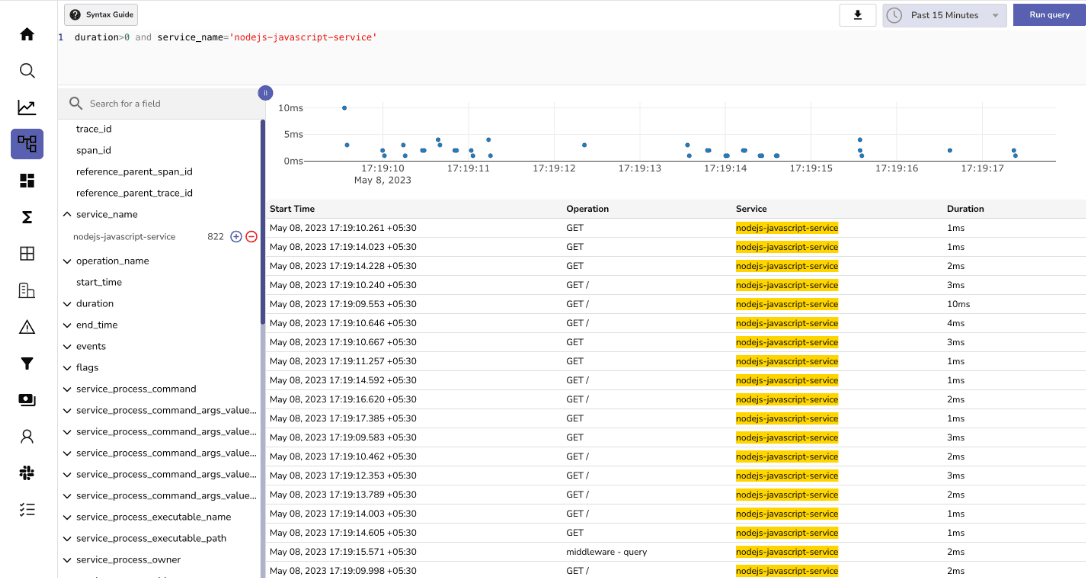
Task: Expand the duration field
Action: tap(67, 304)
